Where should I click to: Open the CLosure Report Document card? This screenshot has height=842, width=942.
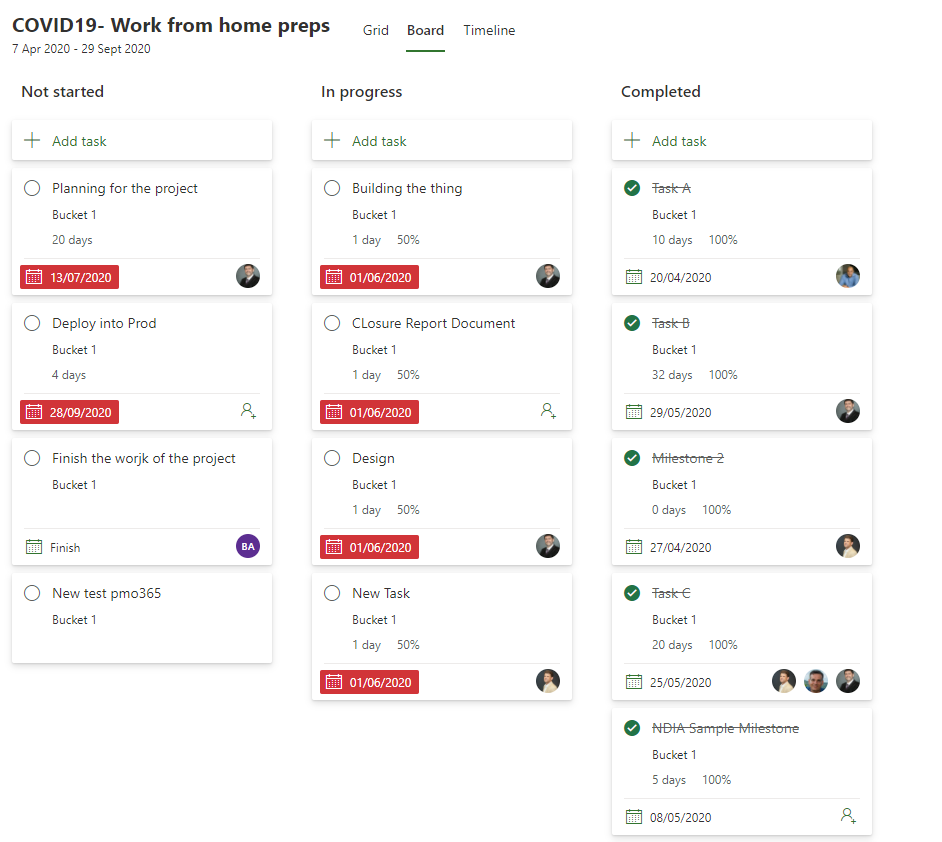pyautogui.click(x=431, y=323)
